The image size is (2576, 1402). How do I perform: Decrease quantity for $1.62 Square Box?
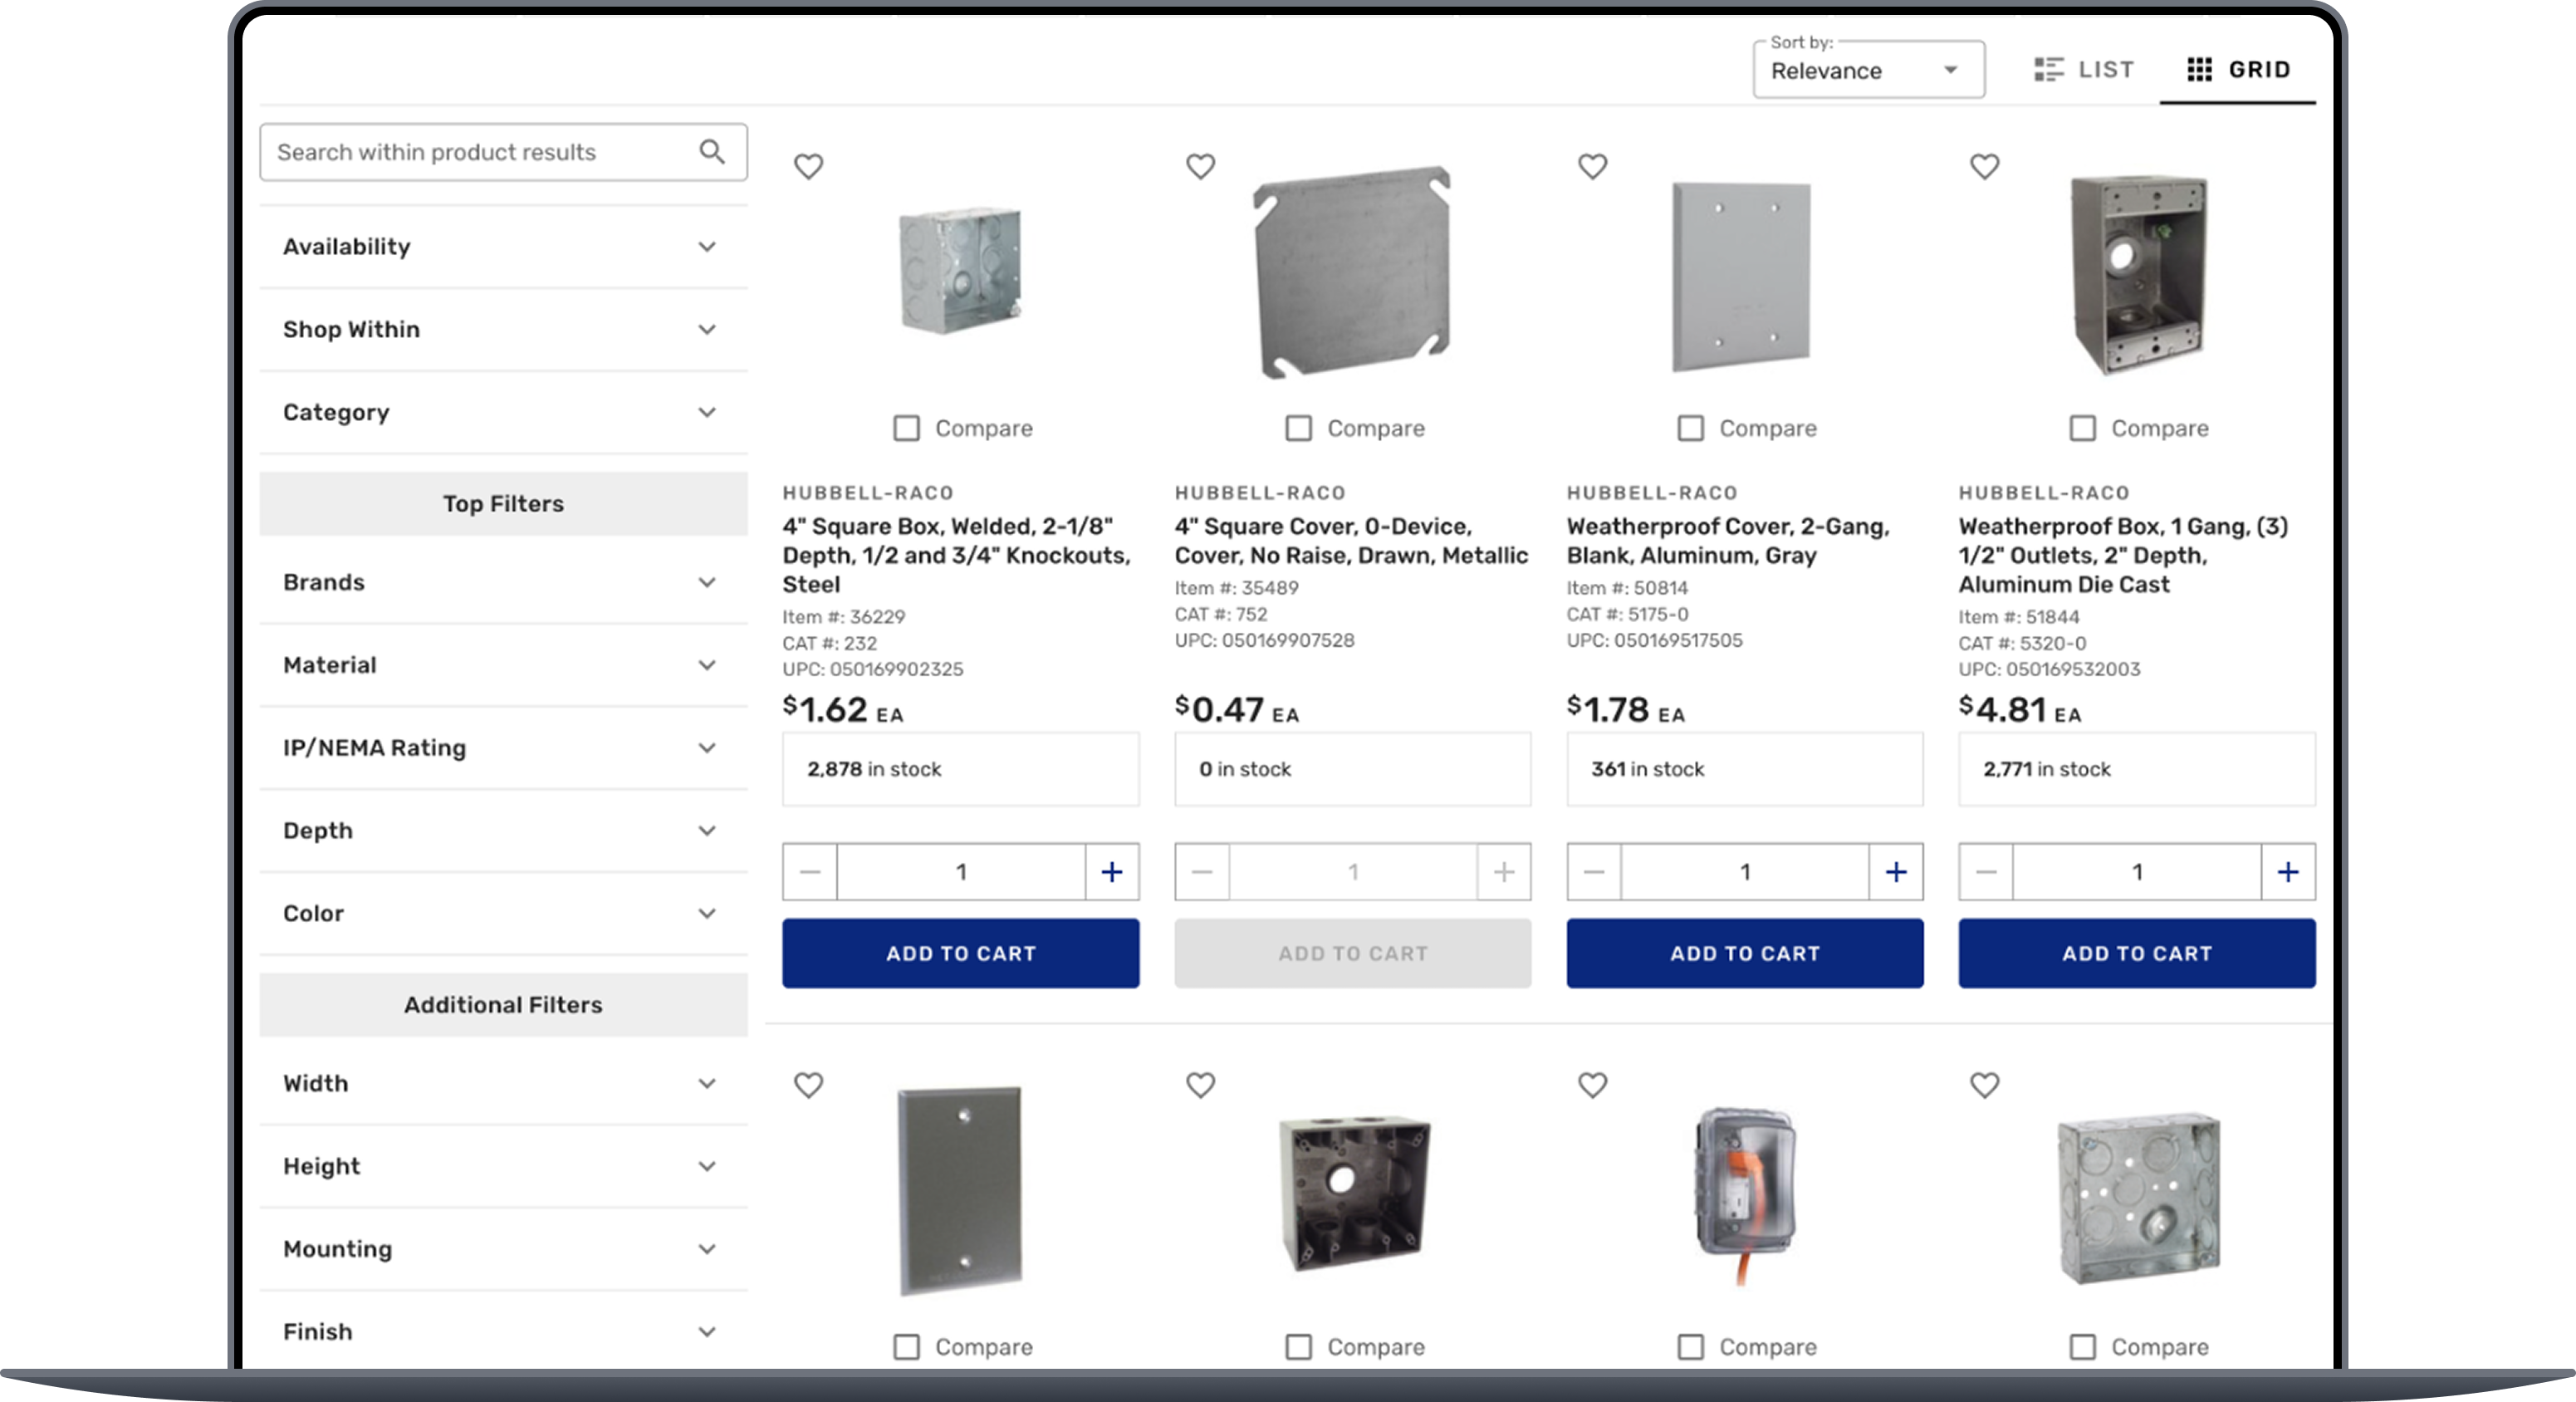pyautogui.click(x=810, y=872)
